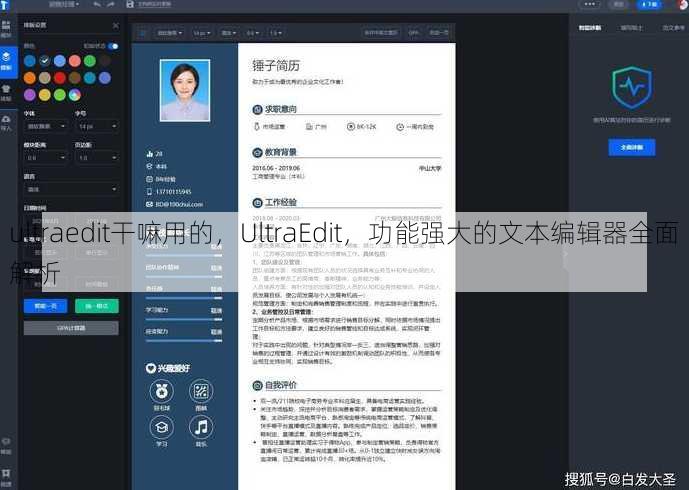
Task: Click the shield pulse diagnosis icon
Action: (632, 87)
